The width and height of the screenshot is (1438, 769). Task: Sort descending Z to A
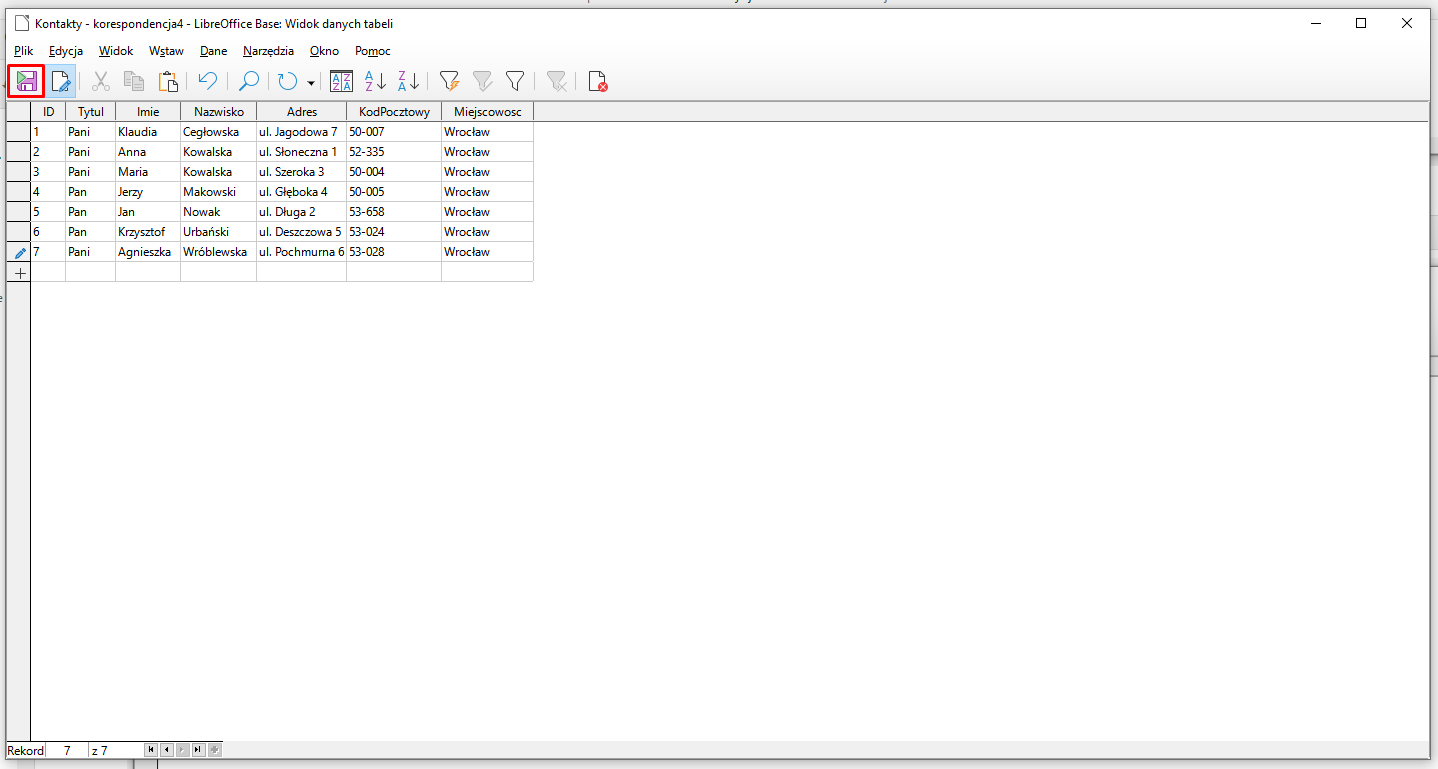point(408,81)
